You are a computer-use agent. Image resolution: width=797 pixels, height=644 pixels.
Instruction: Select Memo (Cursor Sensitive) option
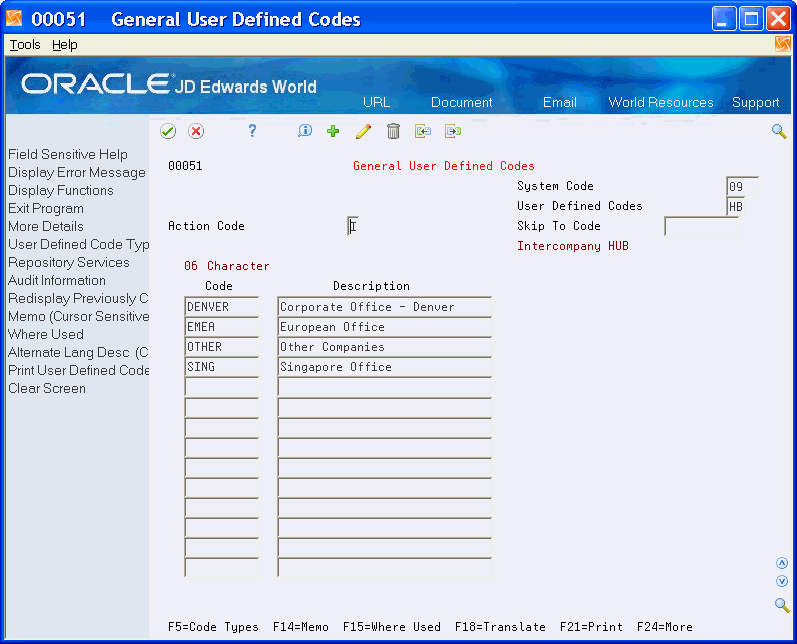(x=78, y=316)
